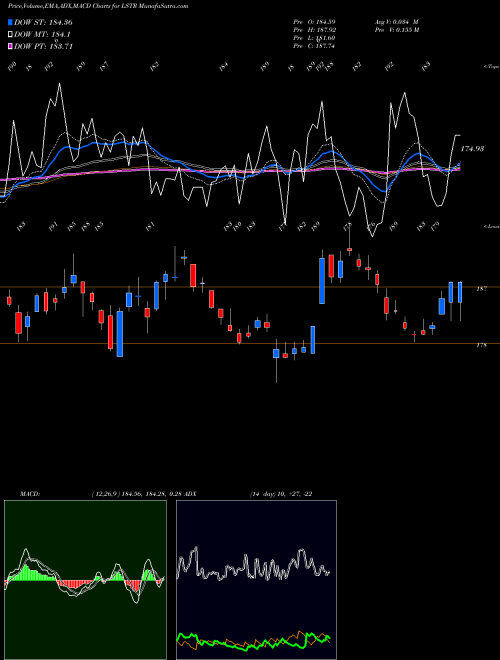Click the 178 price level label
Image resolution: width=500 pixels, height=660 pixels.
coord(481,345)
